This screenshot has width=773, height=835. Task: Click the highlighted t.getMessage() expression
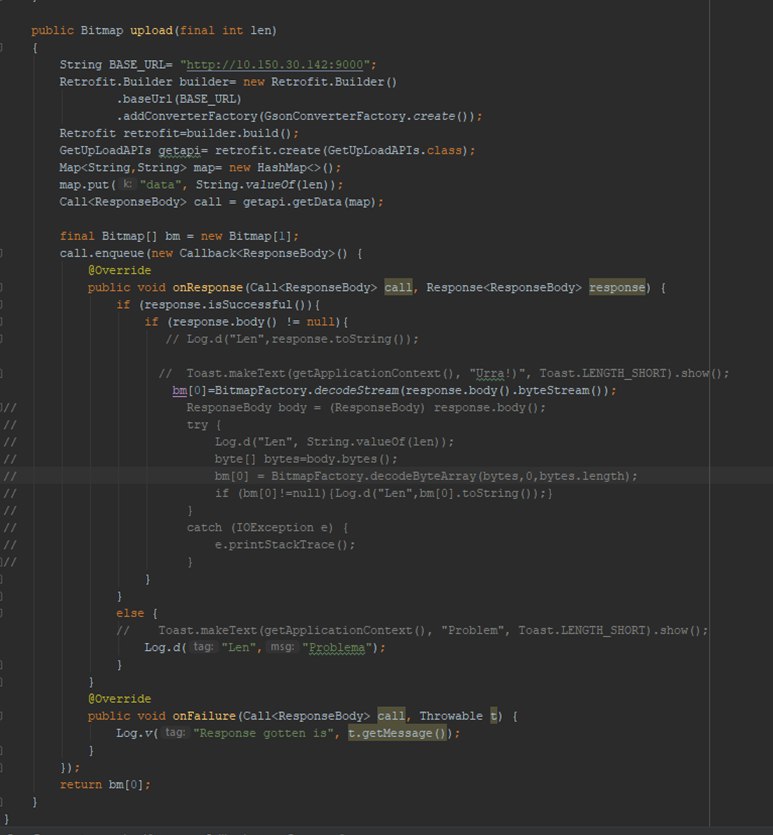tap(397, 733)
